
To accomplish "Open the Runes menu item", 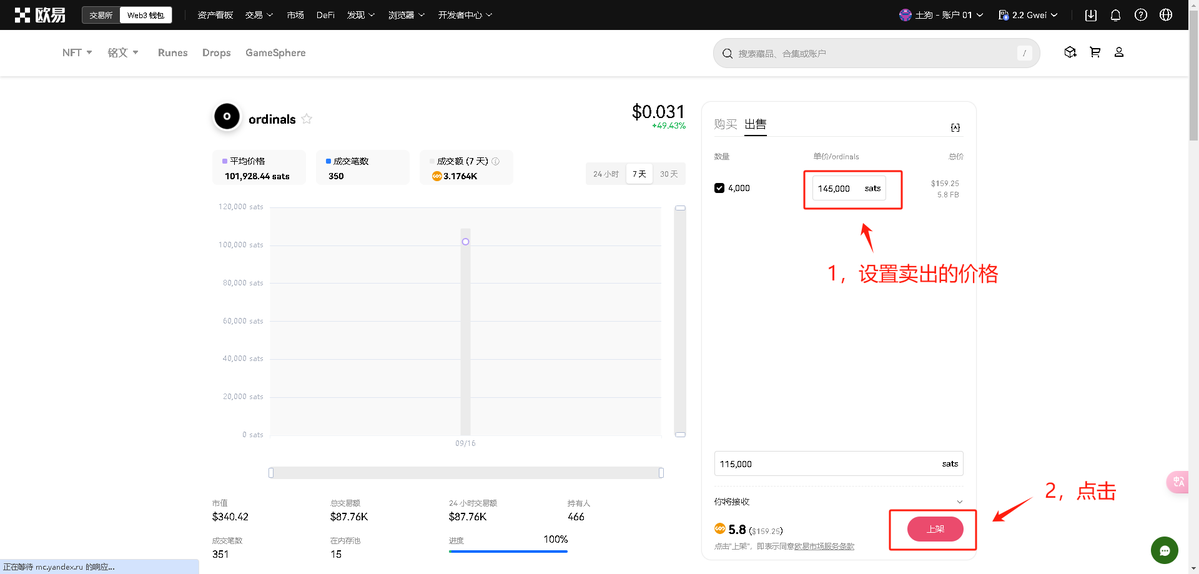I will [x=172, y=53].
